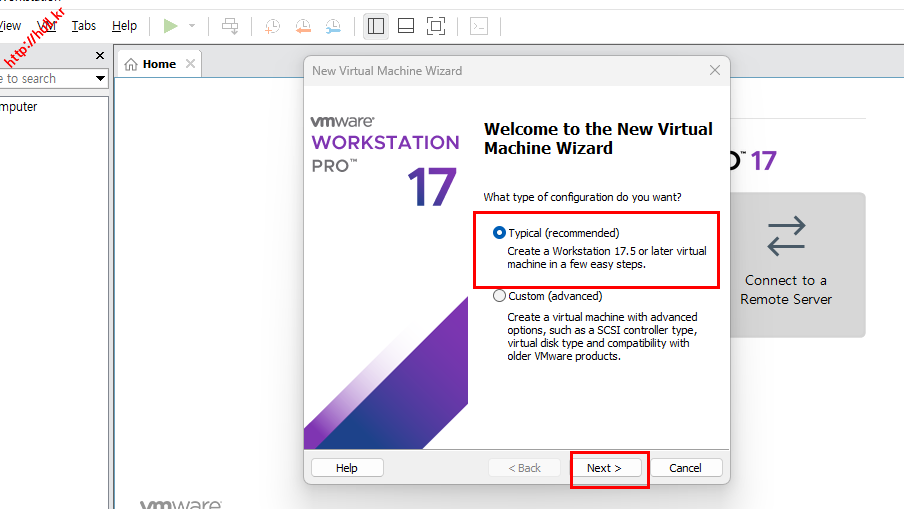Open the snapshot manager icon
The height and width of the screenshot is (509, 904).
tap(333, 26)
